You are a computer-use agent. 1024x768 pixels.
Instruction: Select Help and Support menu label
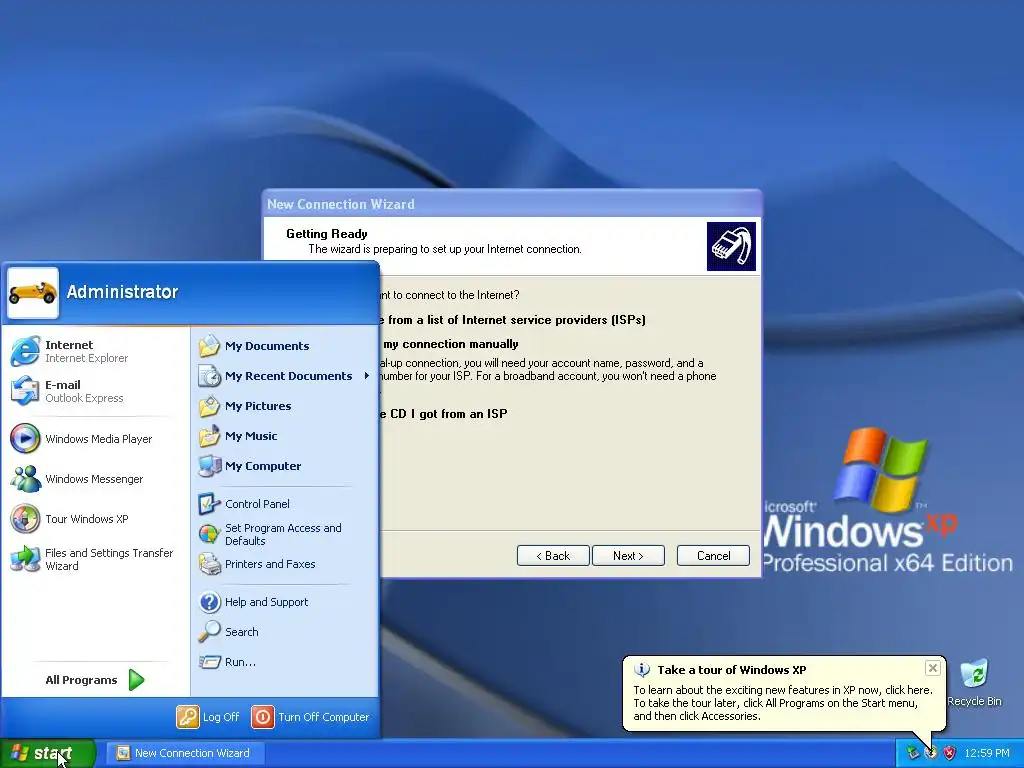pyautogui.click(x=266, y=602)
